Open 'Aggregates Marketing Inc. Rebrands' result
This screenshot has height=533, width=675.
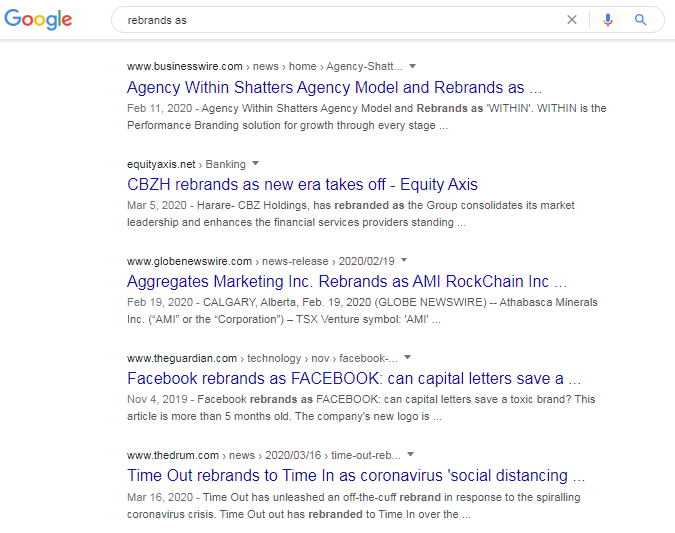tap(347, 282)
